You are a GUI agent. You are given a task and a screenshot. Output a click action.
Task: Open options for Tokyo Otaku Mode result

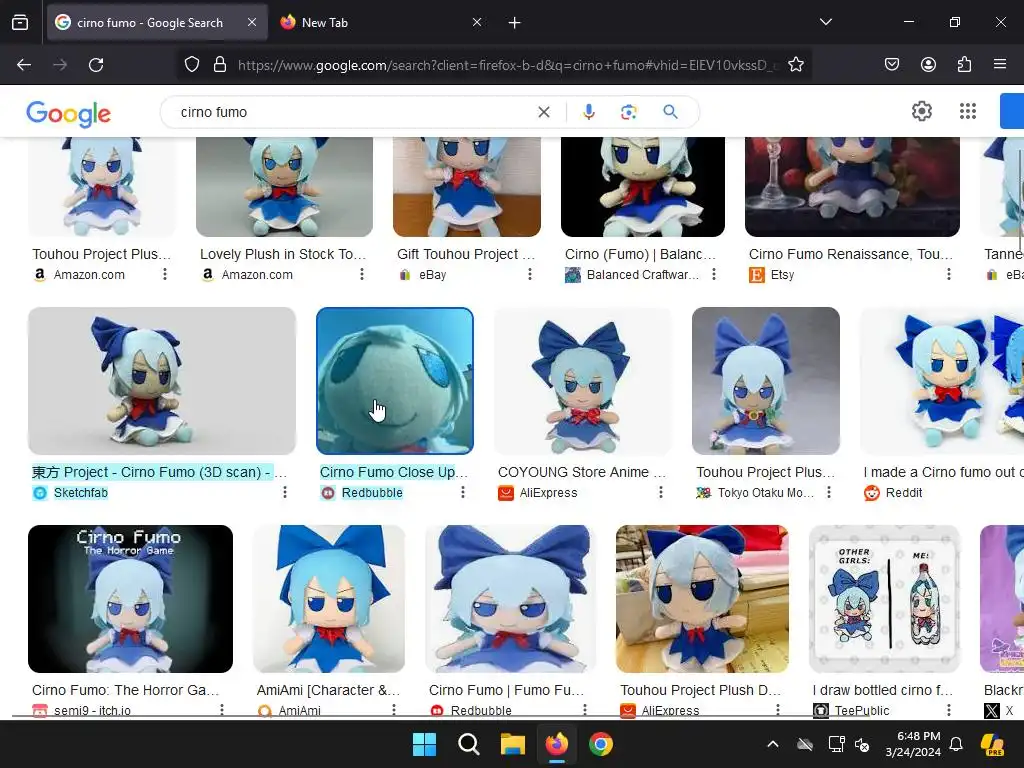point(829,492)
